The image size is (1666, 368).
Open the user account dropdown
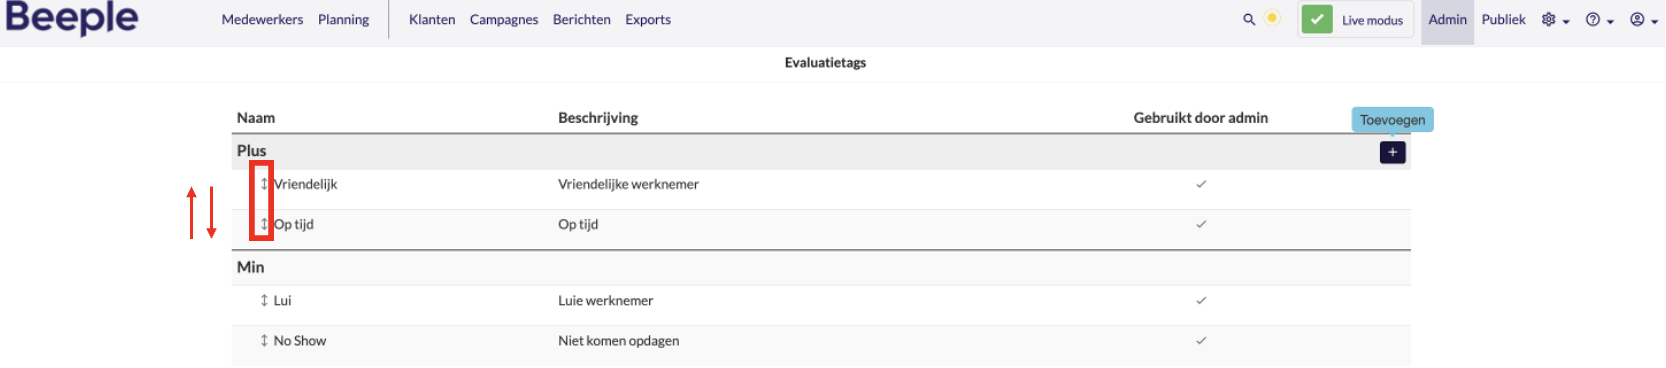click(1643, 20)
